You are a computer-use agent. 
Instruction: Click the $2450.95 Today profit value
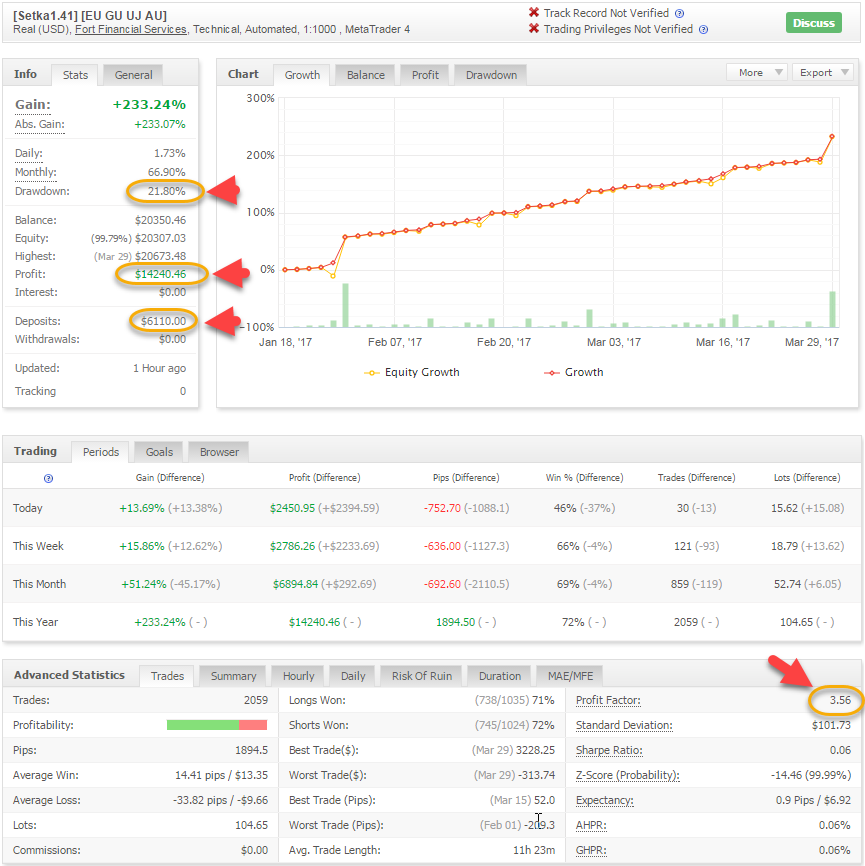click(x=292, y=508)
